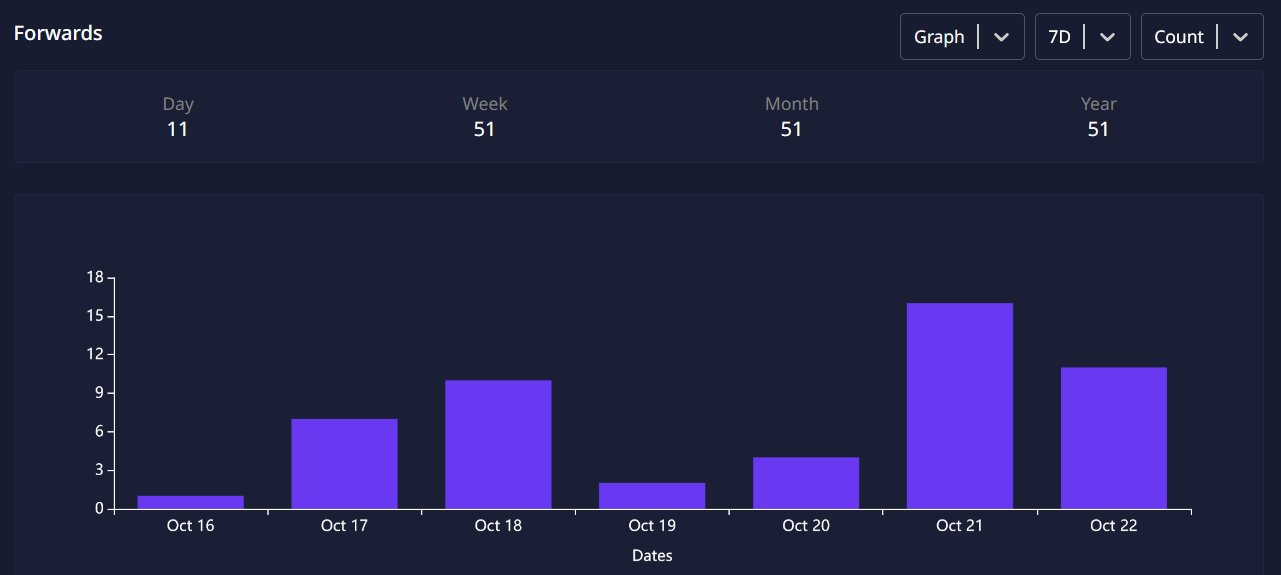Click the chevron arrow in 7D dropdown
This screenshot has height=575, width=1281.
tap(1107, 37)
